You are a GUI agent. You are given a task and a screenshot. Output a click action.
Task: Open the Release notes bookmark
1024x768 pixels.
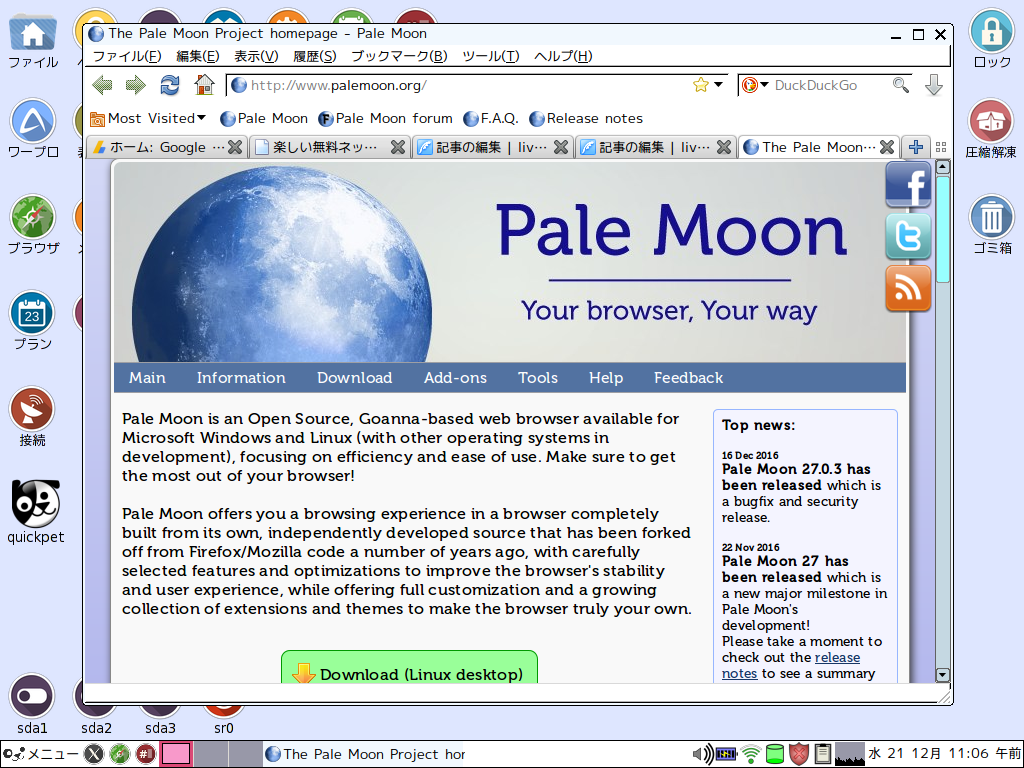click(x=586, y=118)
